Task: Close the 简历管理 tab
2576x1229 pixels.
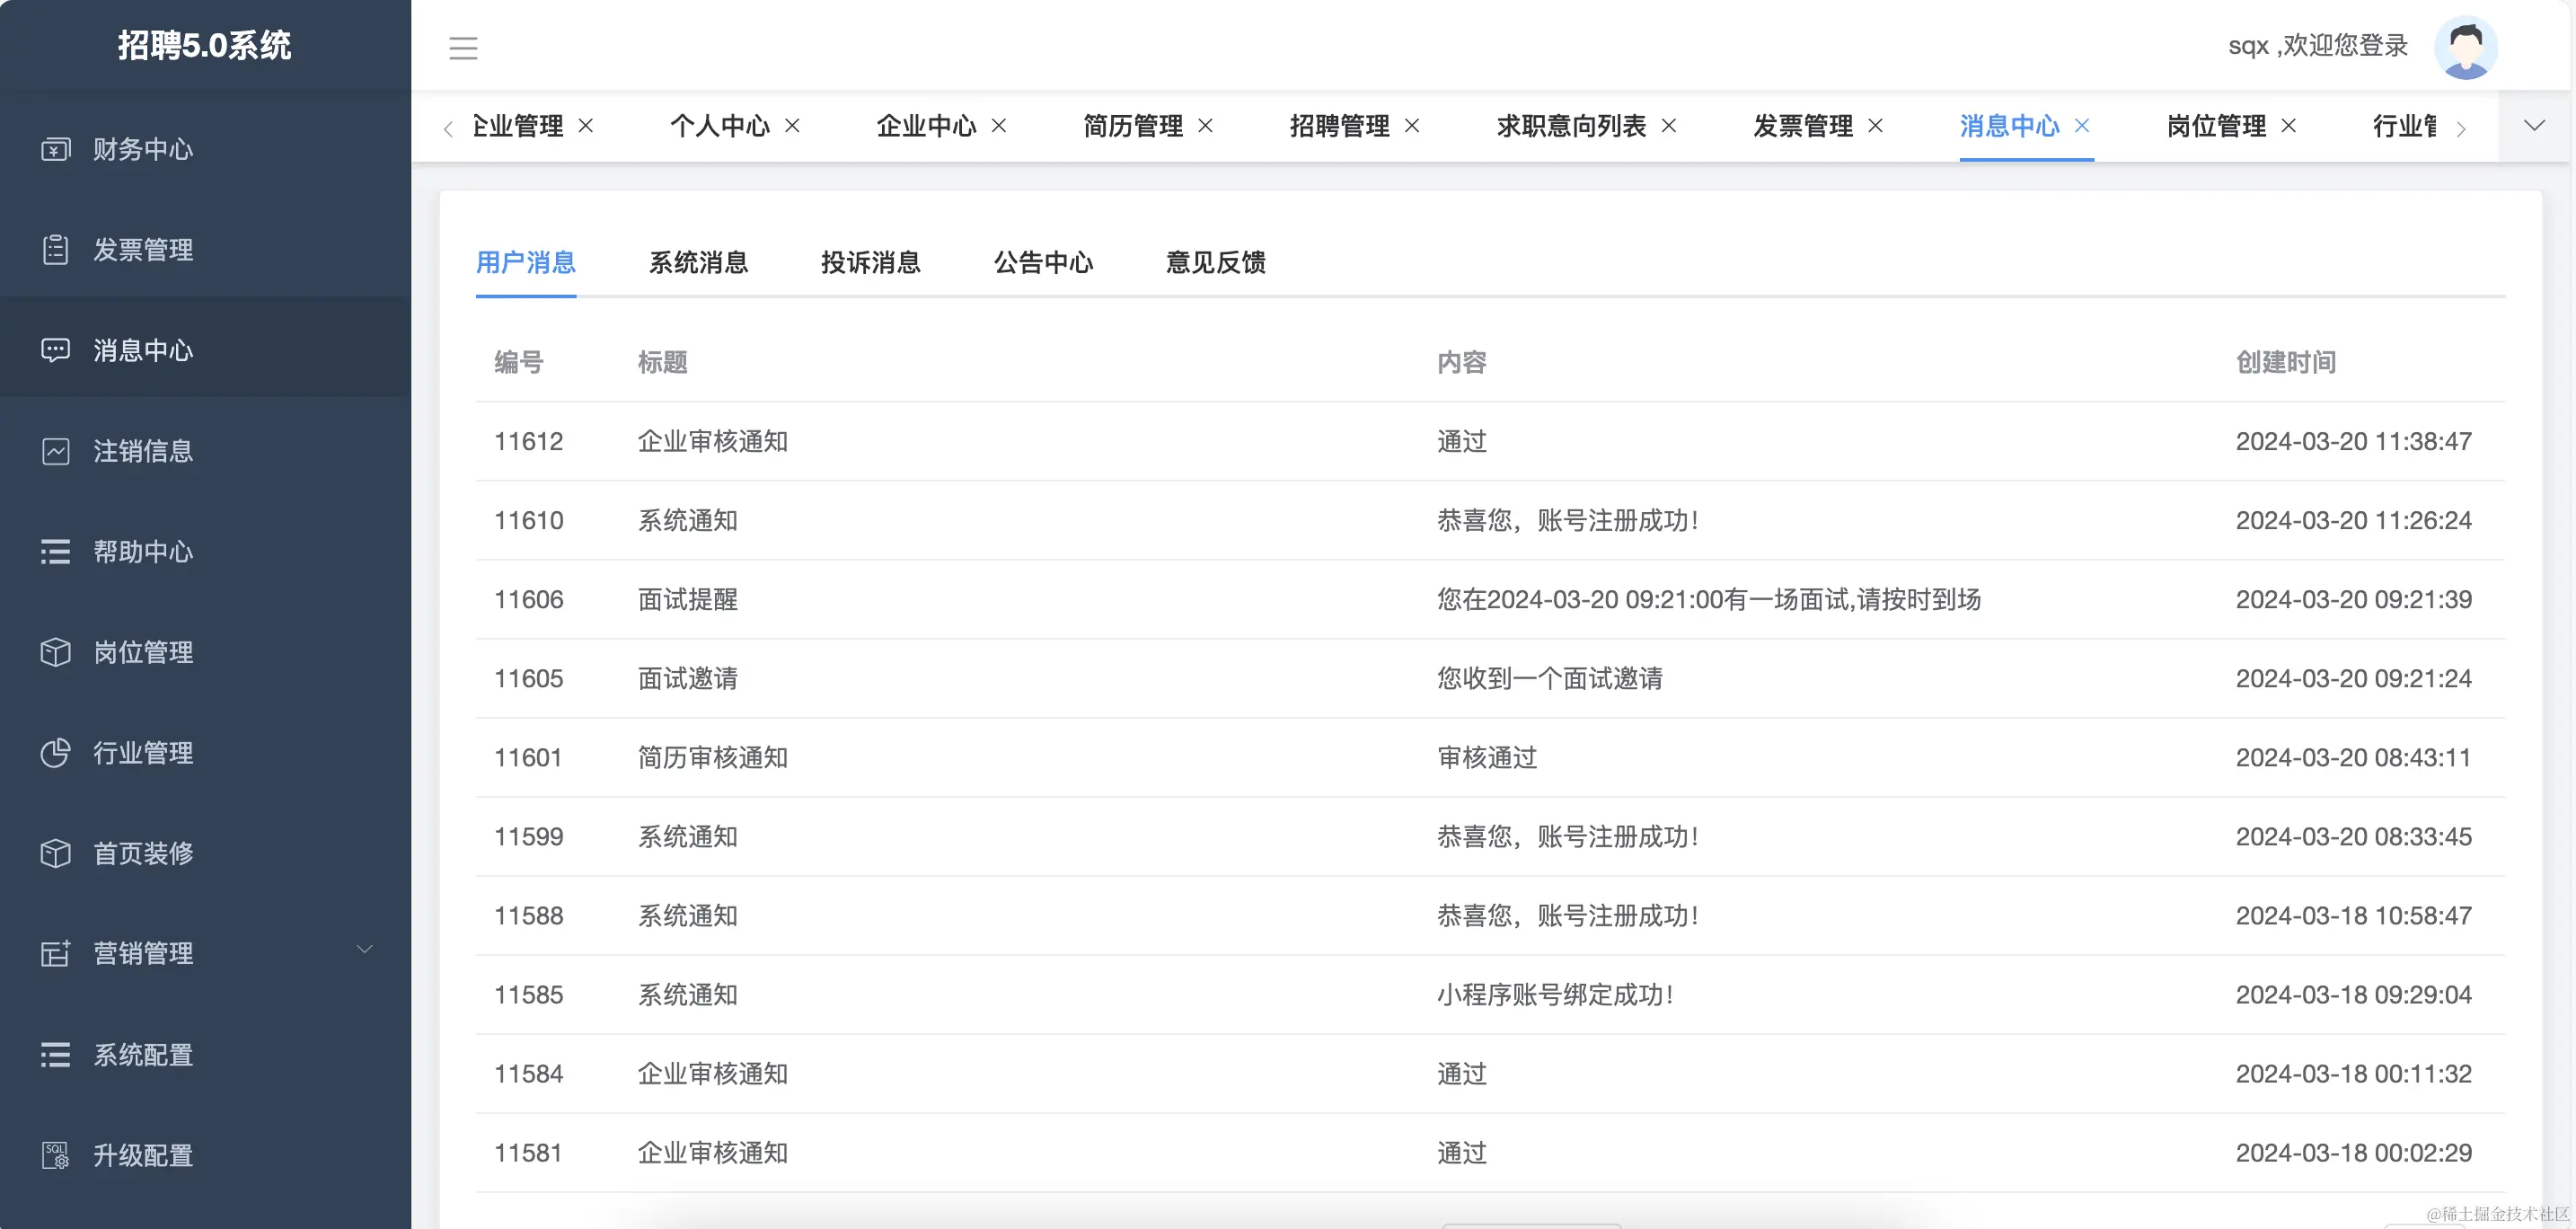Action: (1206, 126)
